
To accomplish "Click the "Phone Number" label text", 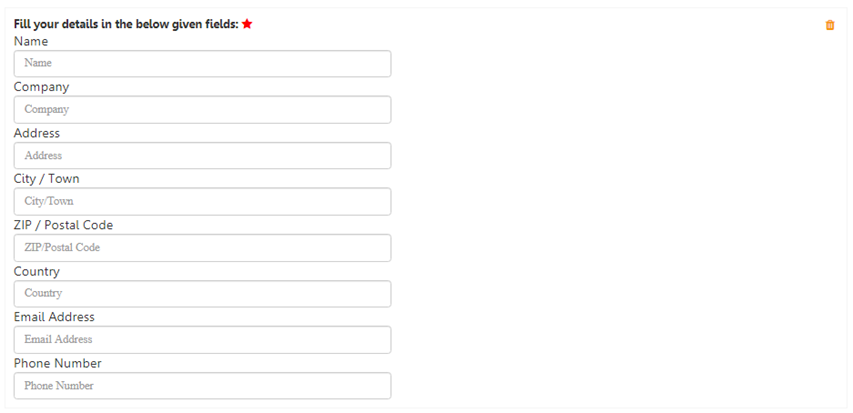I will [58, 363].
